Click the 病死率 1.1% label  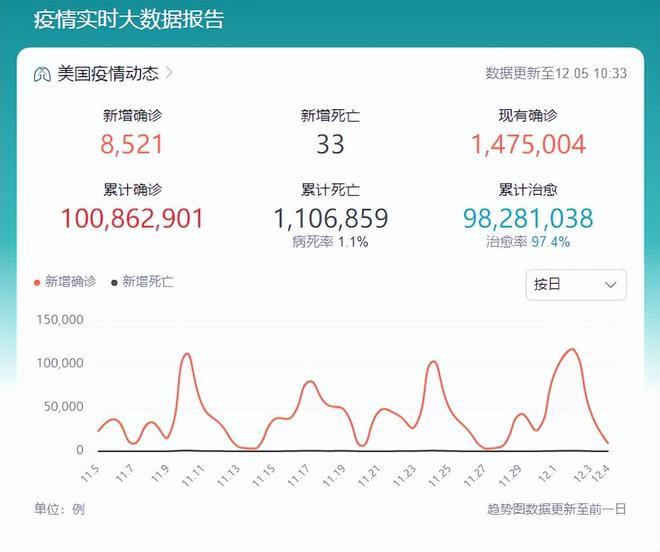point(330,242)
